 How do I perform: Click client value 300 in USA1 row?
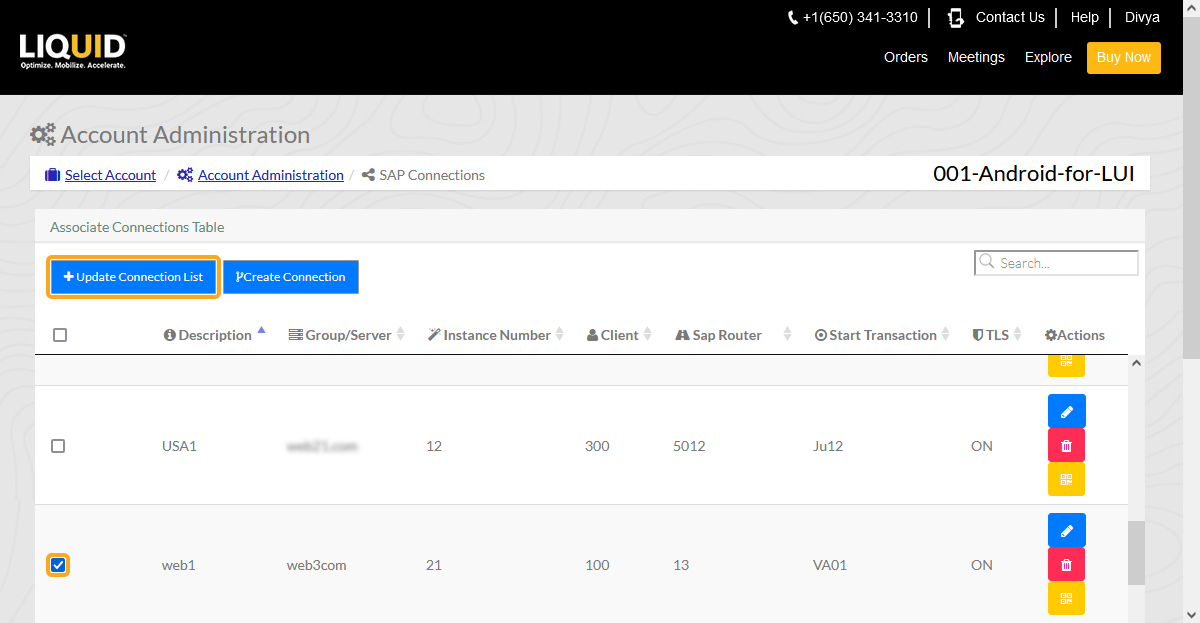[x=597, y=446]
